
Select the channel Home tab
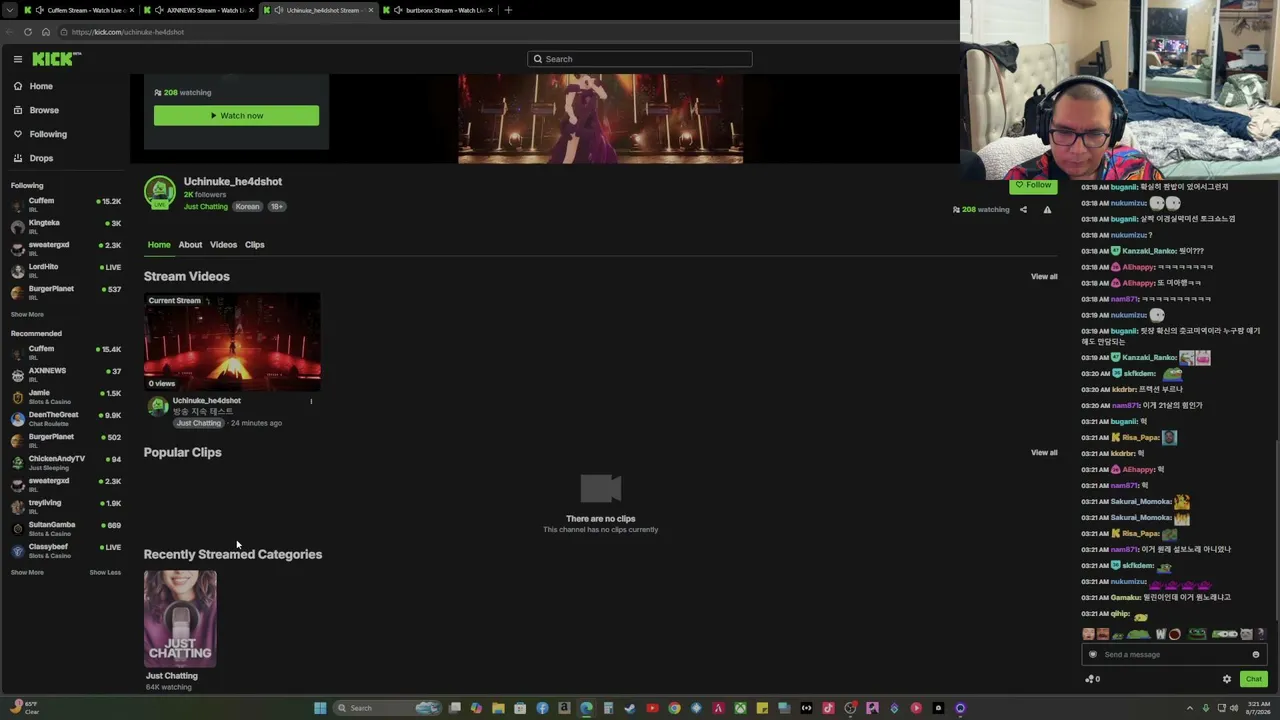click(x=159, y=244)
